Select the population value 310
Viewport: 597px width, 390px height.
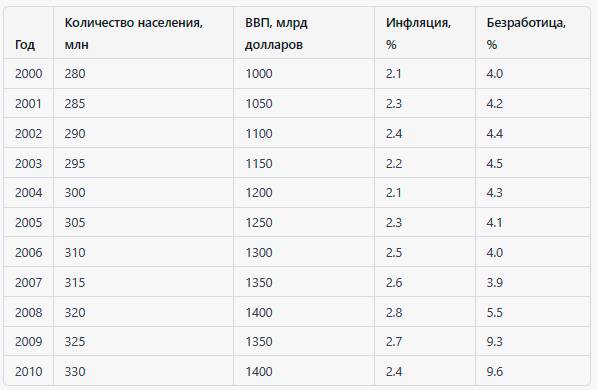tap(75, 253)
